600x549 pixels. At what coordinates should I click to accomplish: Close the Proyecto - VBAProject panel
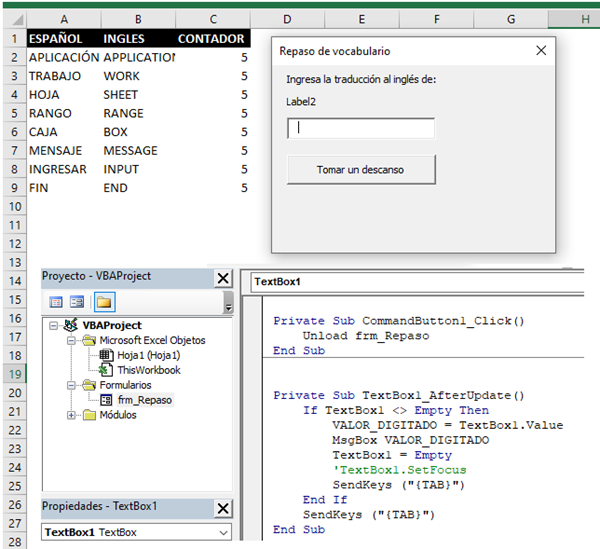[223, 278]
